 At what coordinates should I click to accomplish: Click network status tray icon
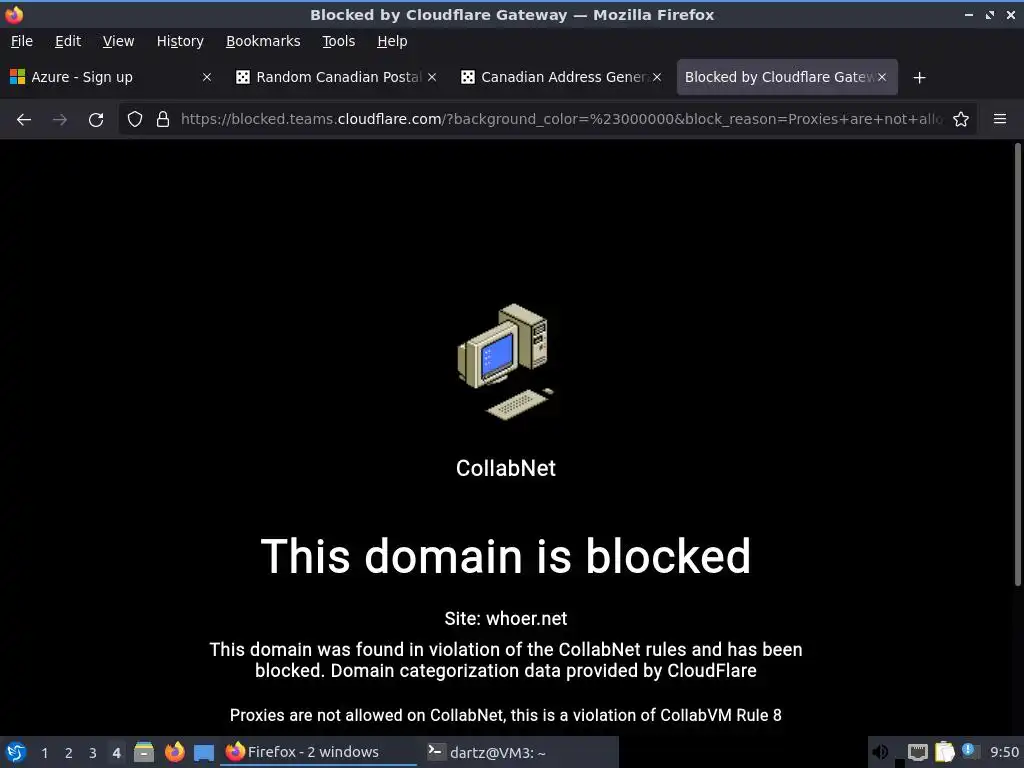click(x=918, y=752)
